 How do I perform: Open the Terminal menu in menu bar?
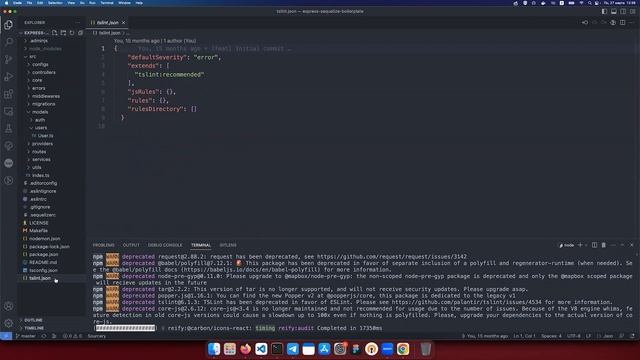pyautogui.click(x=107, y=3)
